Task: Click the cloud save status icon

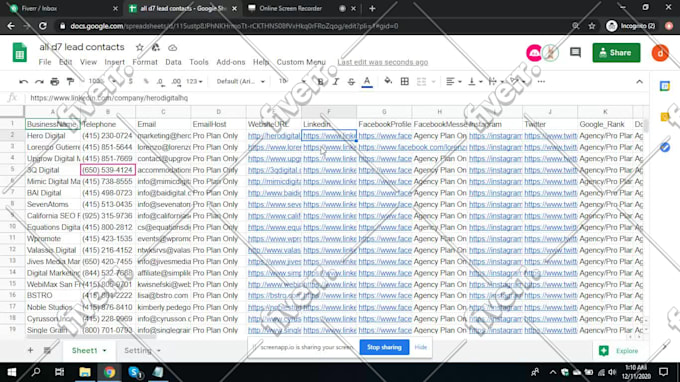Action: point(172,47)
